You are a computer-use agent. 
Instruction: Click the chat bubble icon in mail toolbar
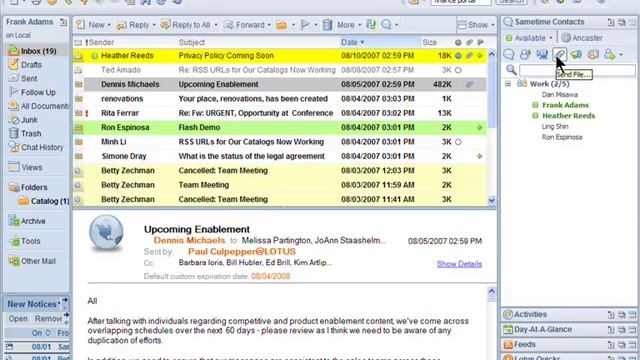point(386,25)
